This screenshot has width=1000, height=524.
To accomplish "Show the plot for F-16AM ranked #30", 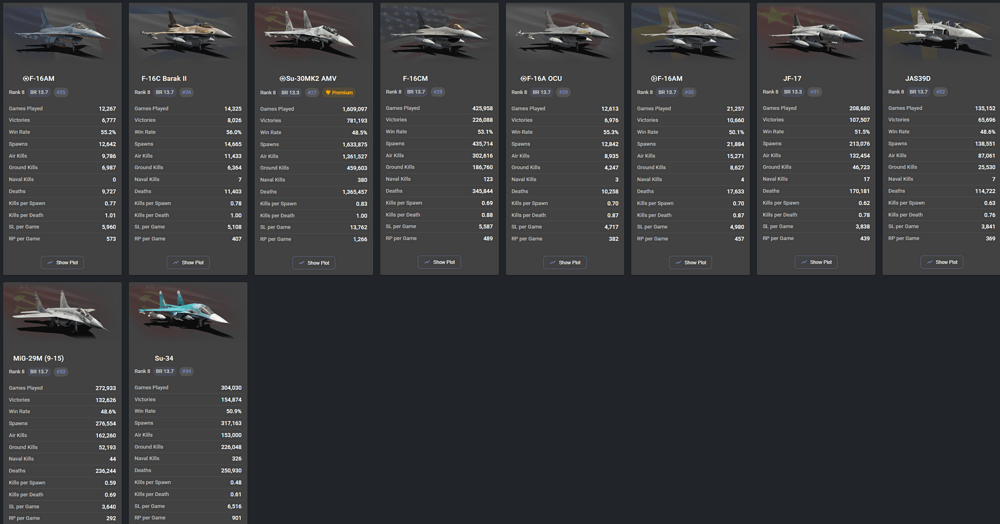I will point(691,263).
